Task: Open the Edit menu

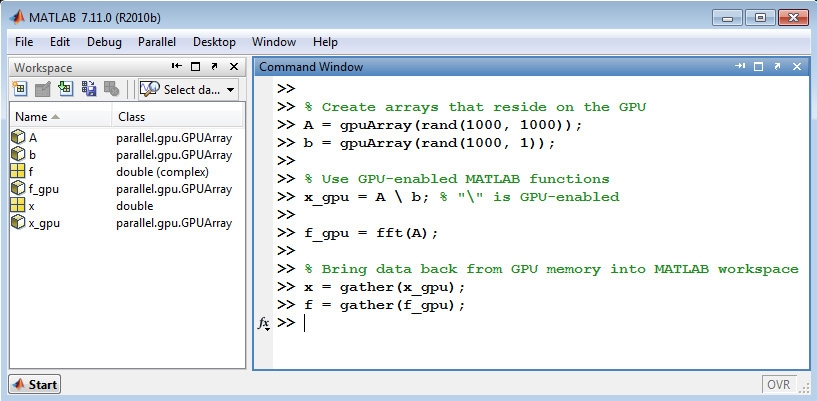Action: tap(60, 42)
